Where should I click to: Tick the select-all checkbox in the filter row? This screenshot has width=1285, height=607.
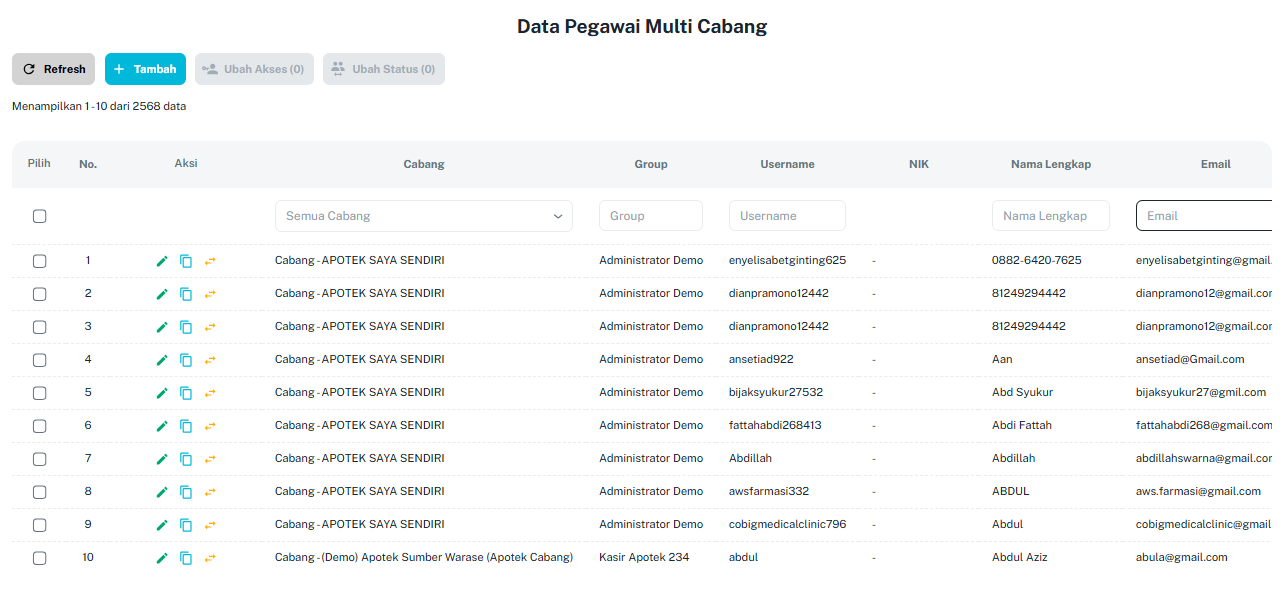tap(39, 216)
